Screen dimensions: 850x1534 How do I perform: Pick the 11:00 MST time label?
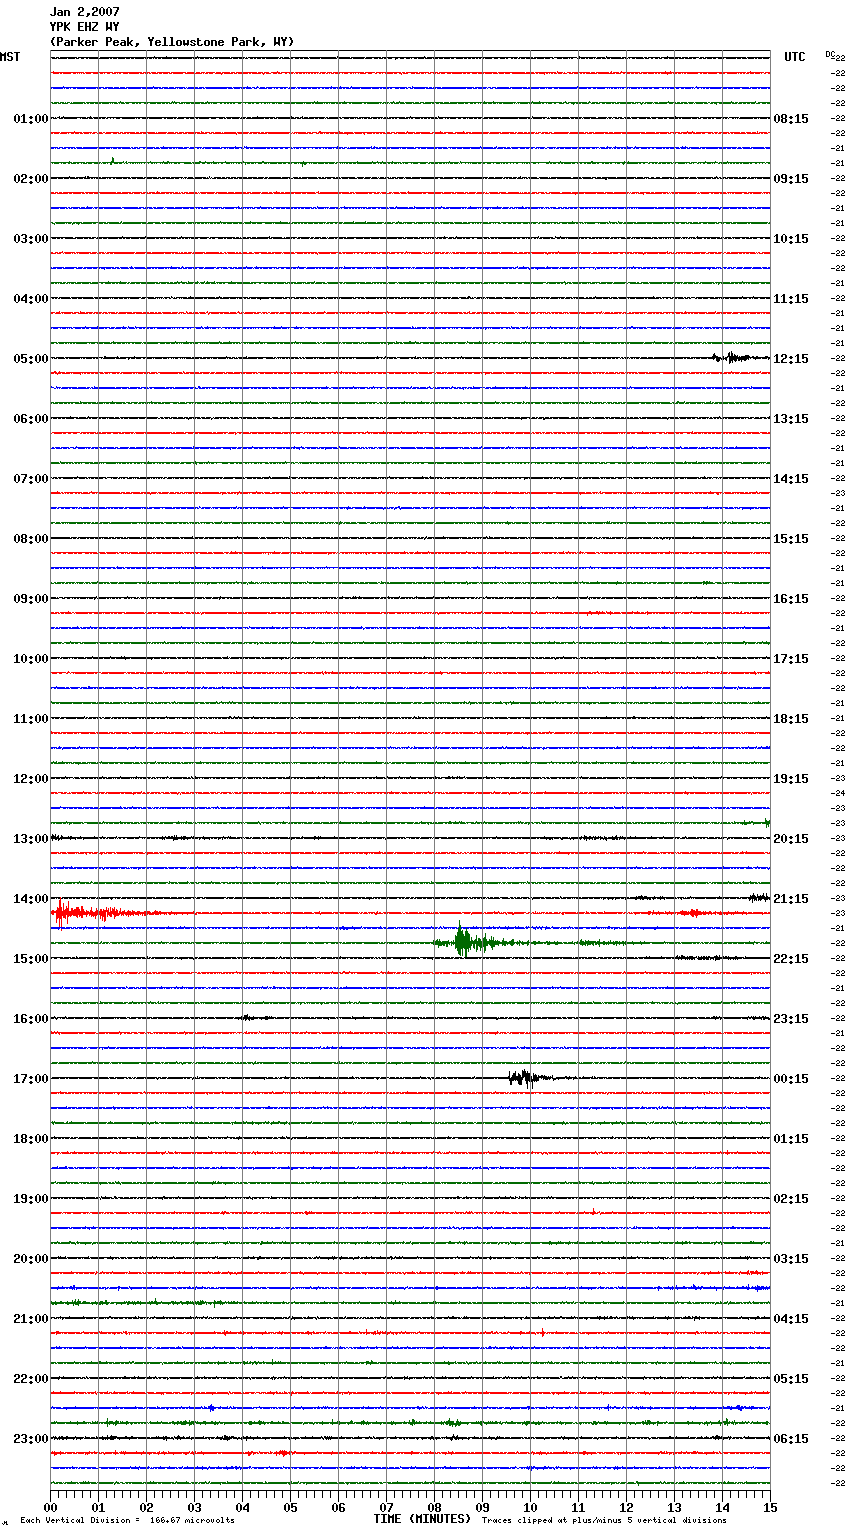click(31, 719)
